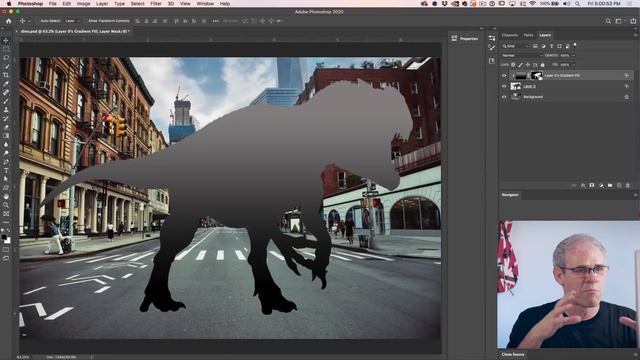Open the Opacity value dropdown arrow
640x360 pixels.
point(573,56)
